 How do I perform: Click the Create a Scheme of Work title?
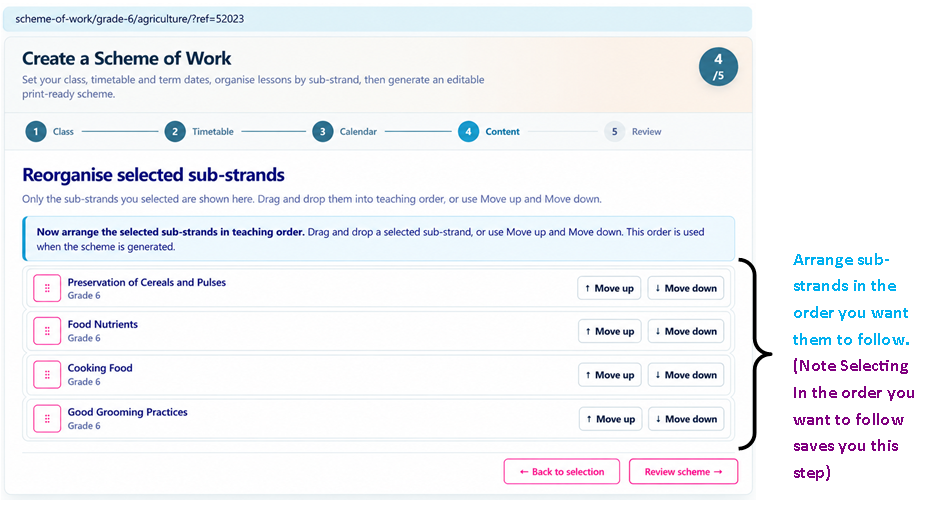[x=126, y=58]
